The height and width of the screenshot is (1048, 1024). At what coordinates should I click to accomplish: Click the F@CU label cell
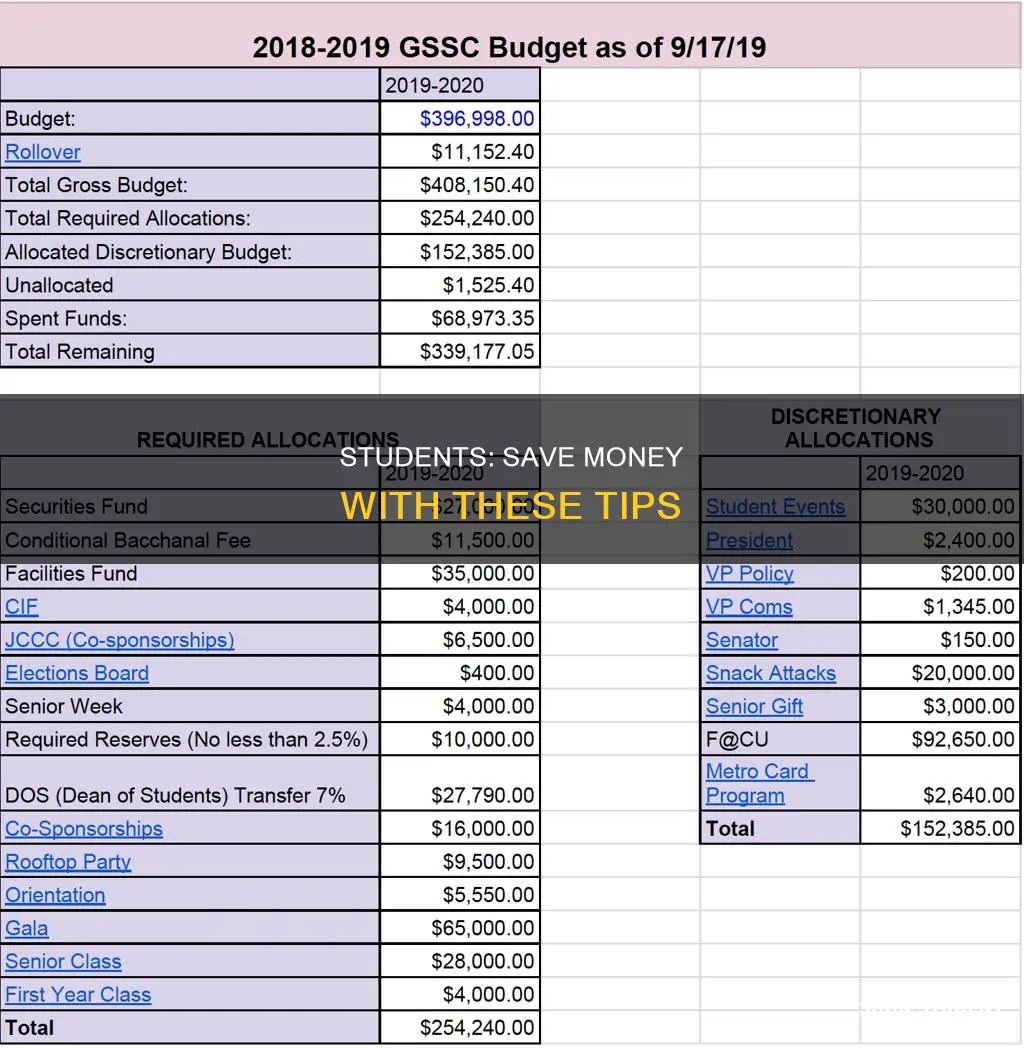click(x=779, y=739)
